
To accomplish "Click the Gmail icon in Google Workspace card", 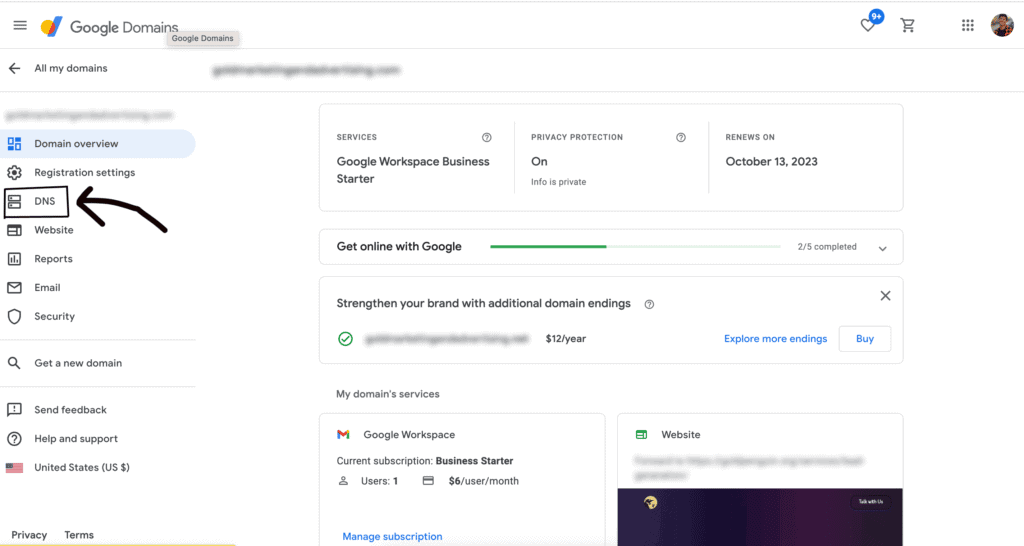I will click(344, 434).
